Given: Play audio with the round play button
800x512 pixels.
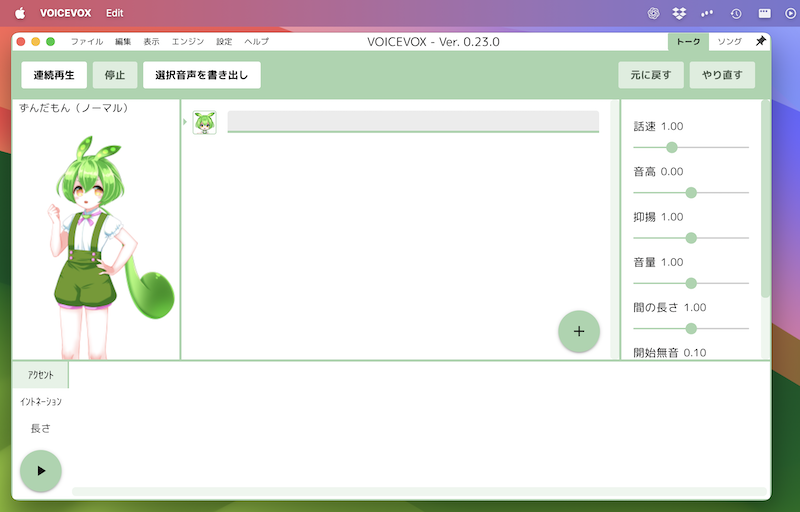Looking at the screenshot, I should tap(41, 471).
